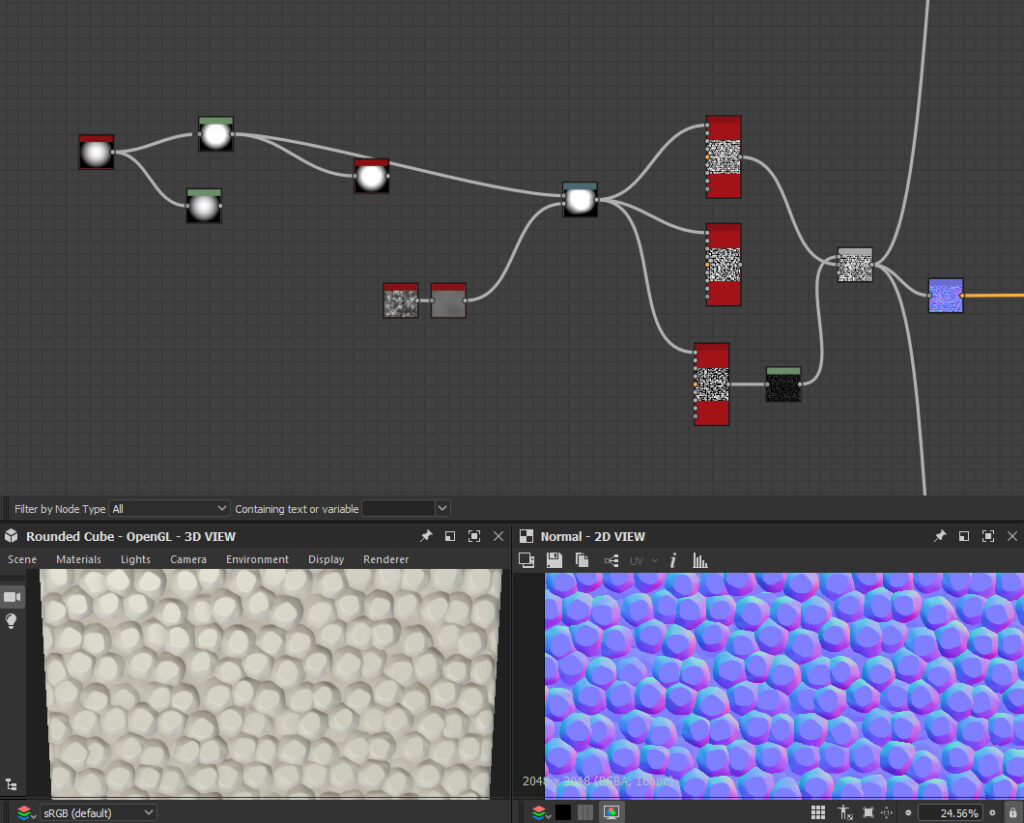Open the Camera menu
The image size is (1024, 823).
click(188, 559)
